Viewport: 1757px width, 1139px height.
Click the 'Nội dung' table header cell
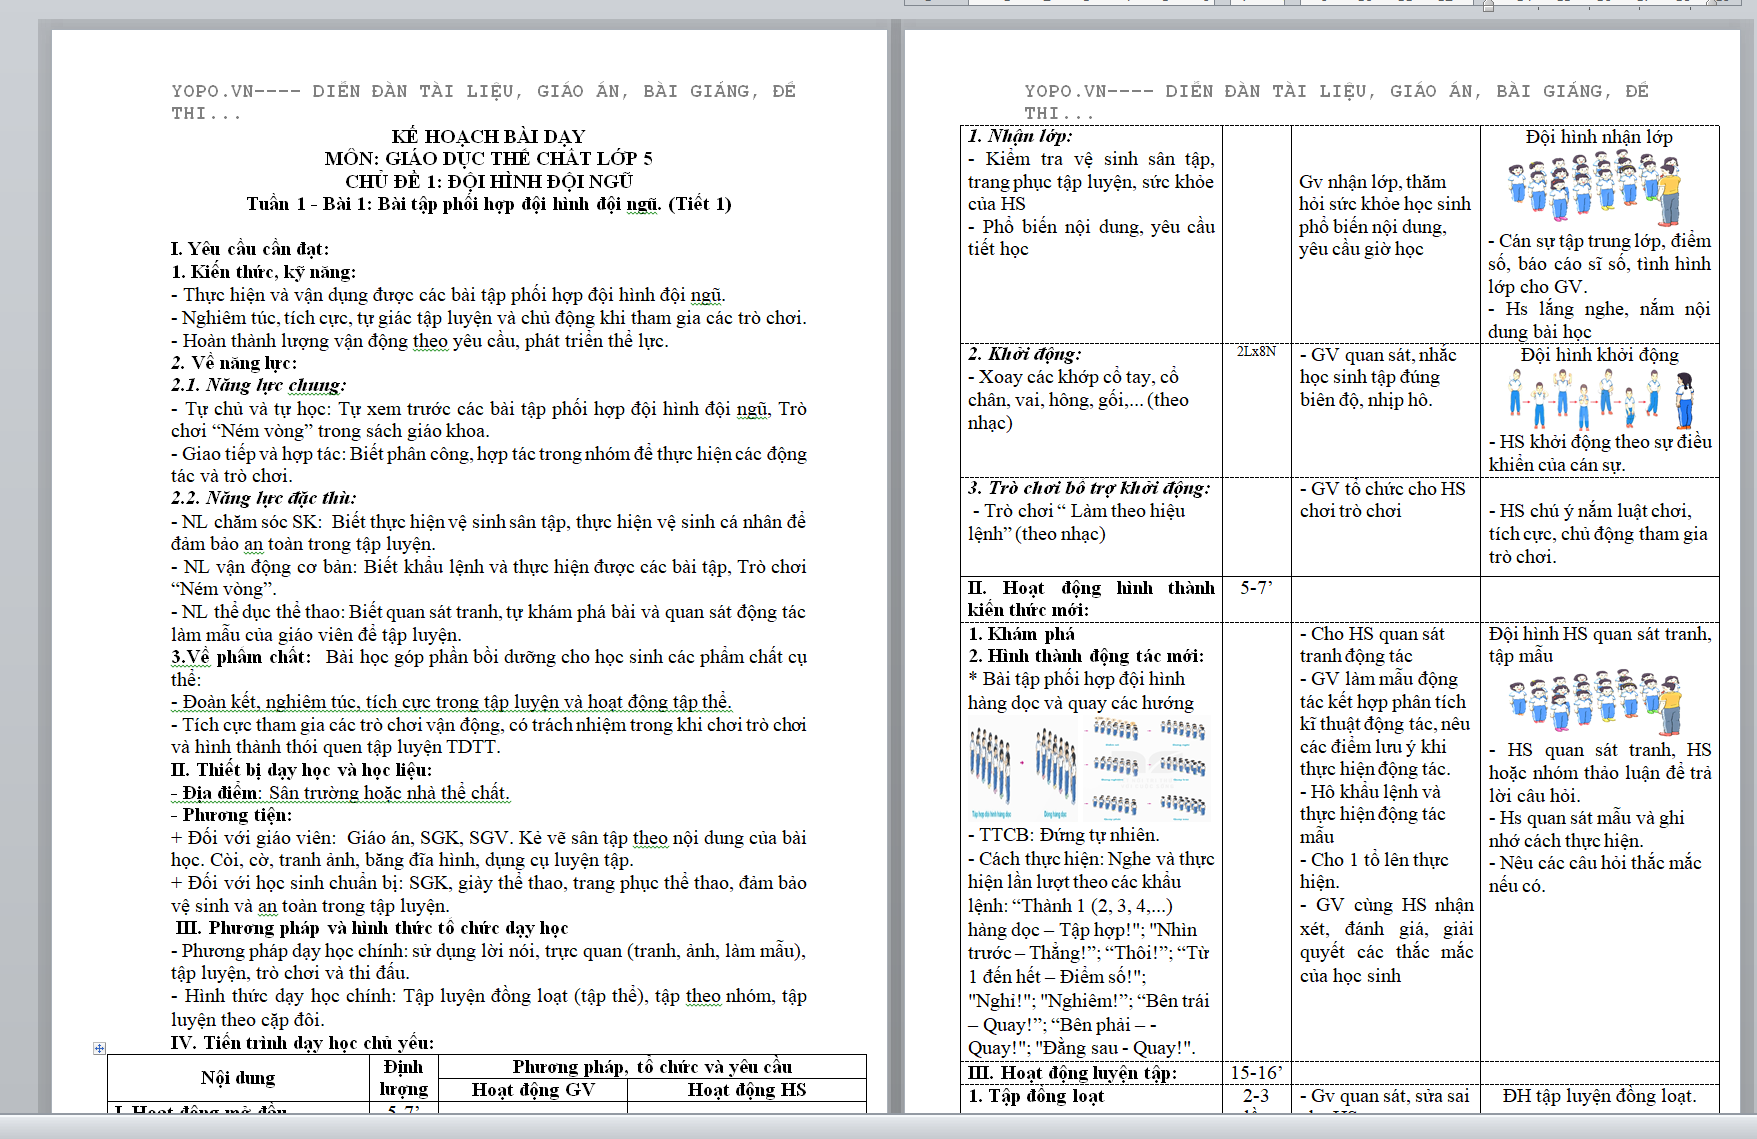[238, 1078]
